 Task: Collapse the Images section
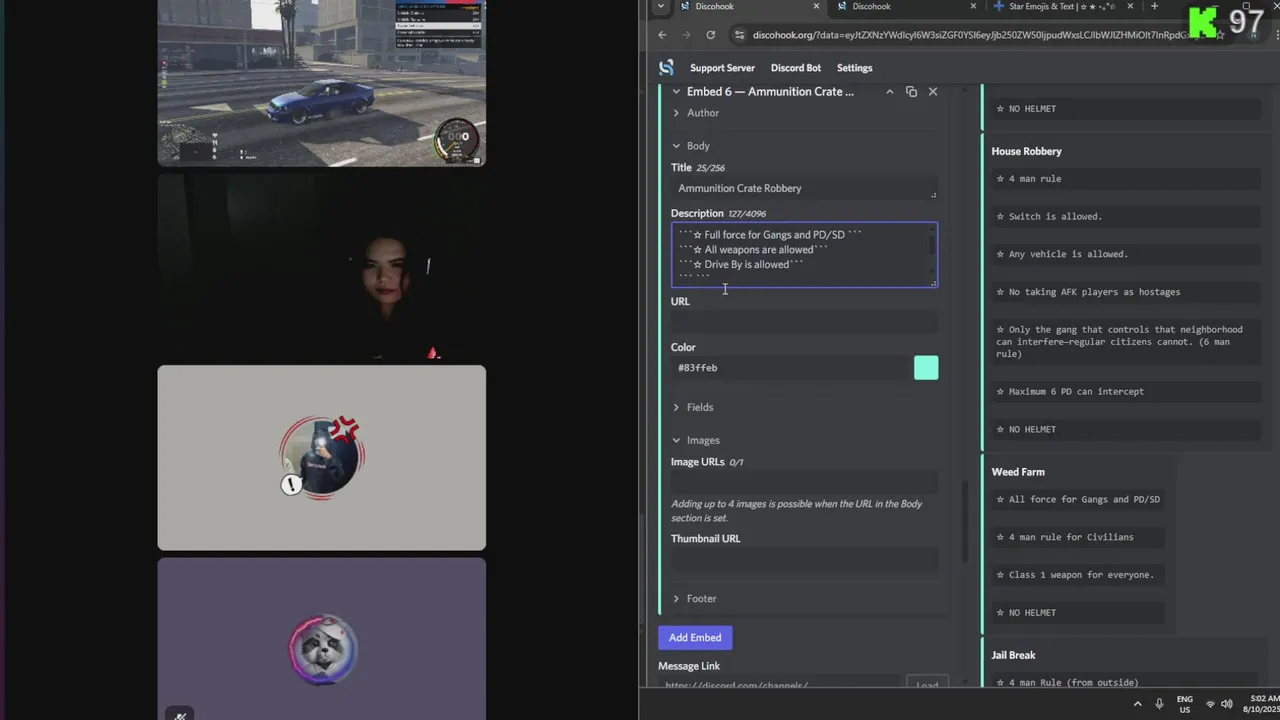(696, 440)
